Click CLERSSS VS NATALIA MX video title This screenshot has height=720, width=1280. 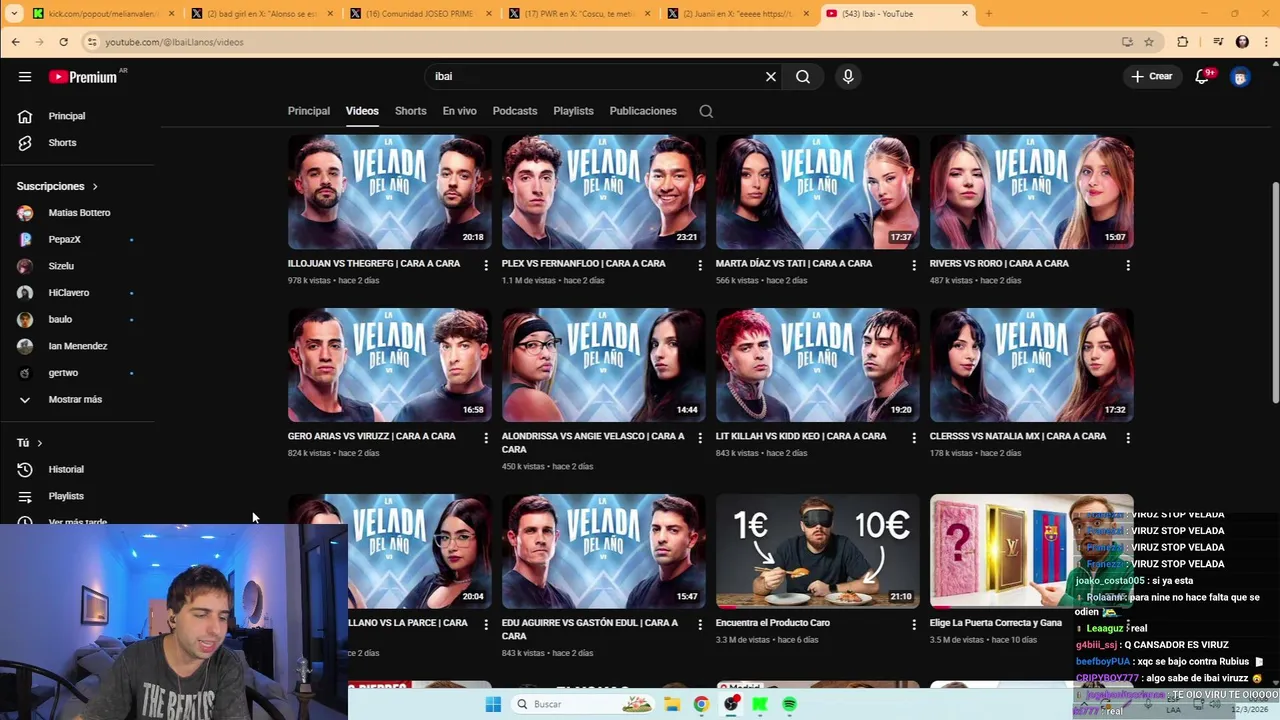pyautogui.click(x=1018, y=436)
